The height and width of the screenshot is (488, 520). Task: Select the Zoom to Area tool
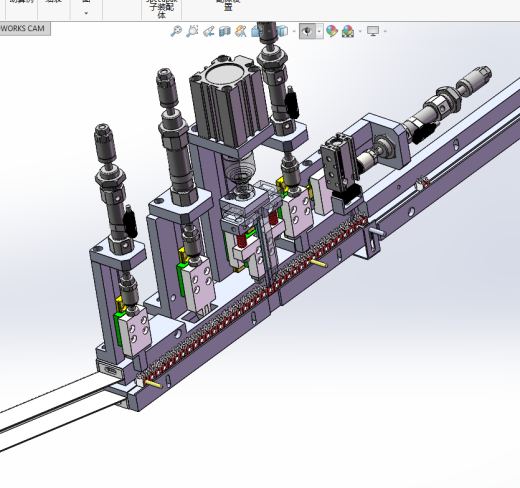tap(192, 31)
